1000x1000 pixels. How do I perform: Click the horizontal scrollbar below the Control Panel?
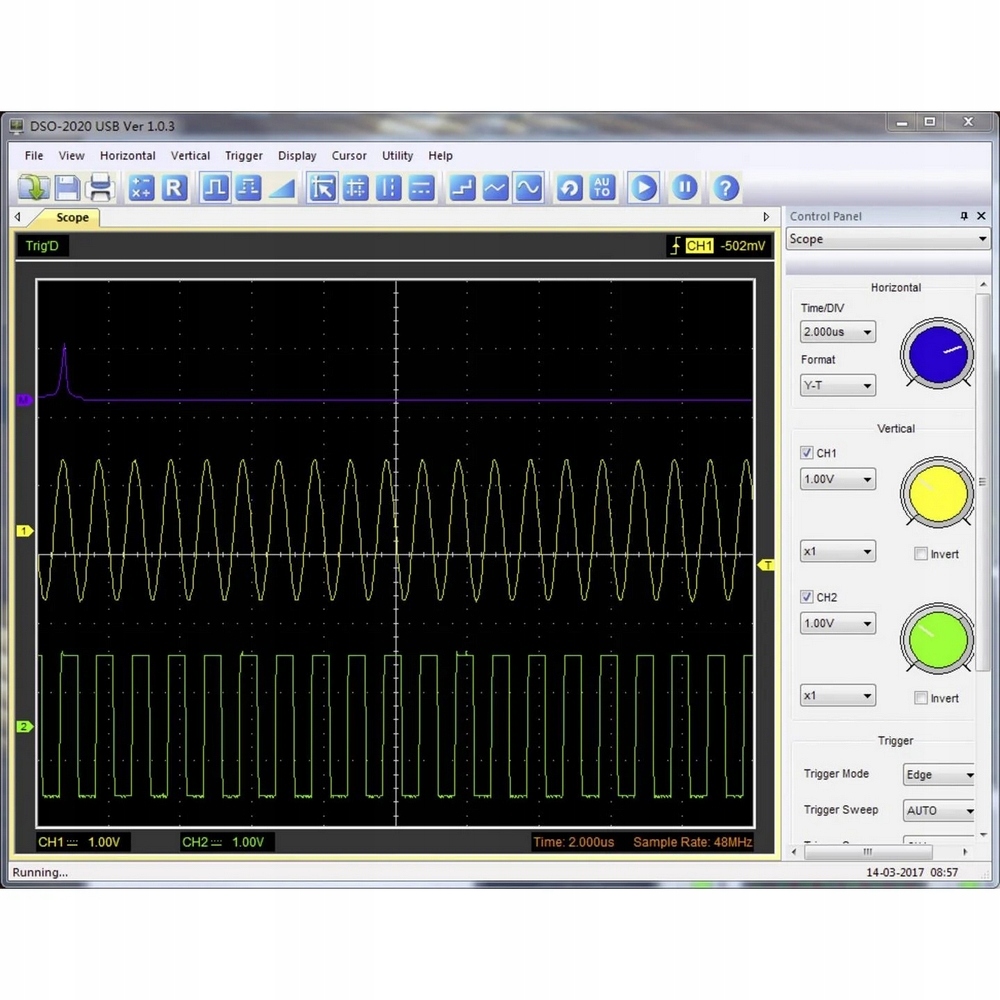(x=866, y=852)
